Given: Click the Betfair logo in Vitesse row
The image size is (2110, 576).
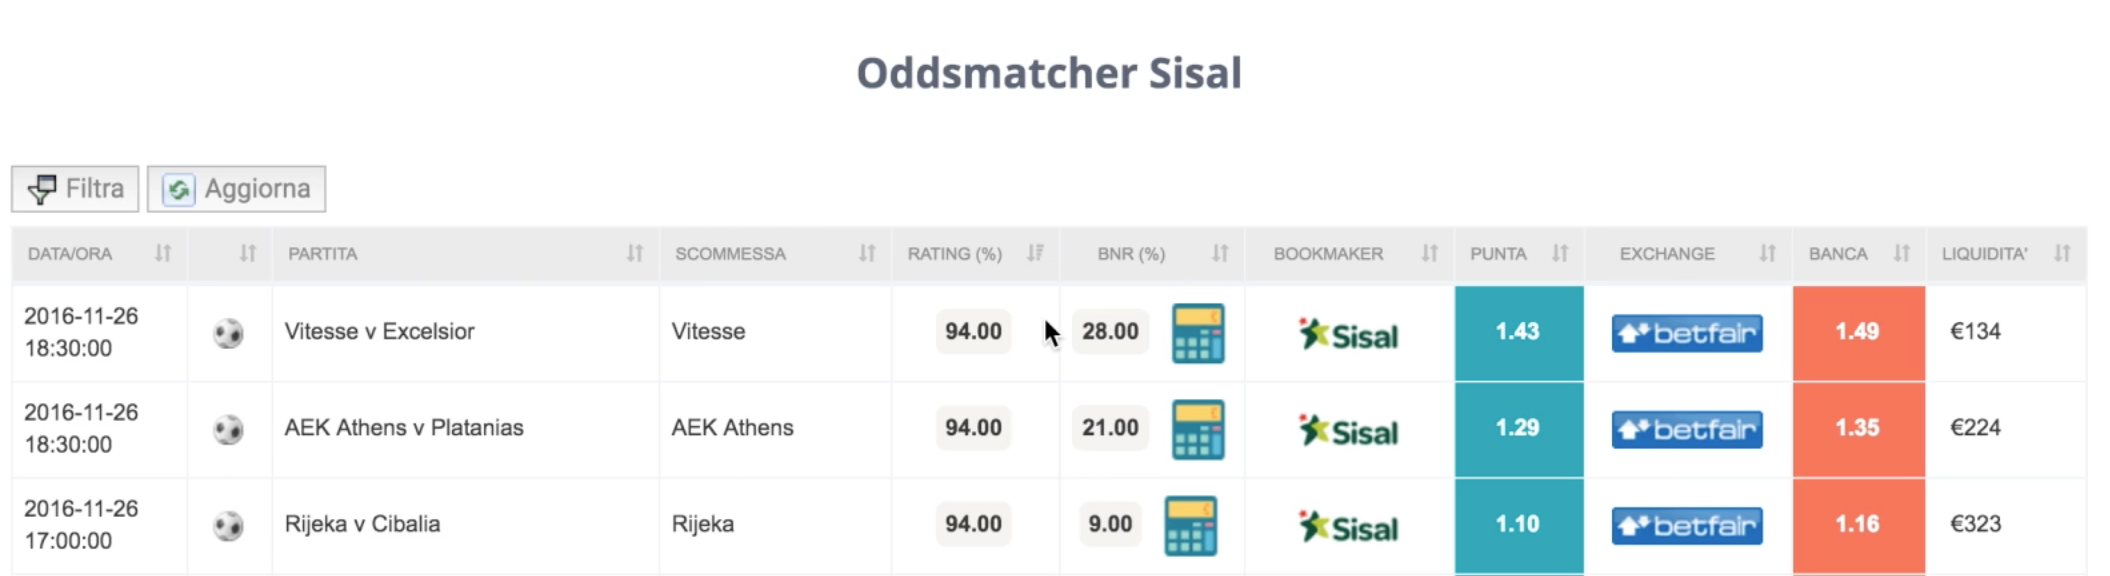Looking at the screenshot, I should 1687,333.
